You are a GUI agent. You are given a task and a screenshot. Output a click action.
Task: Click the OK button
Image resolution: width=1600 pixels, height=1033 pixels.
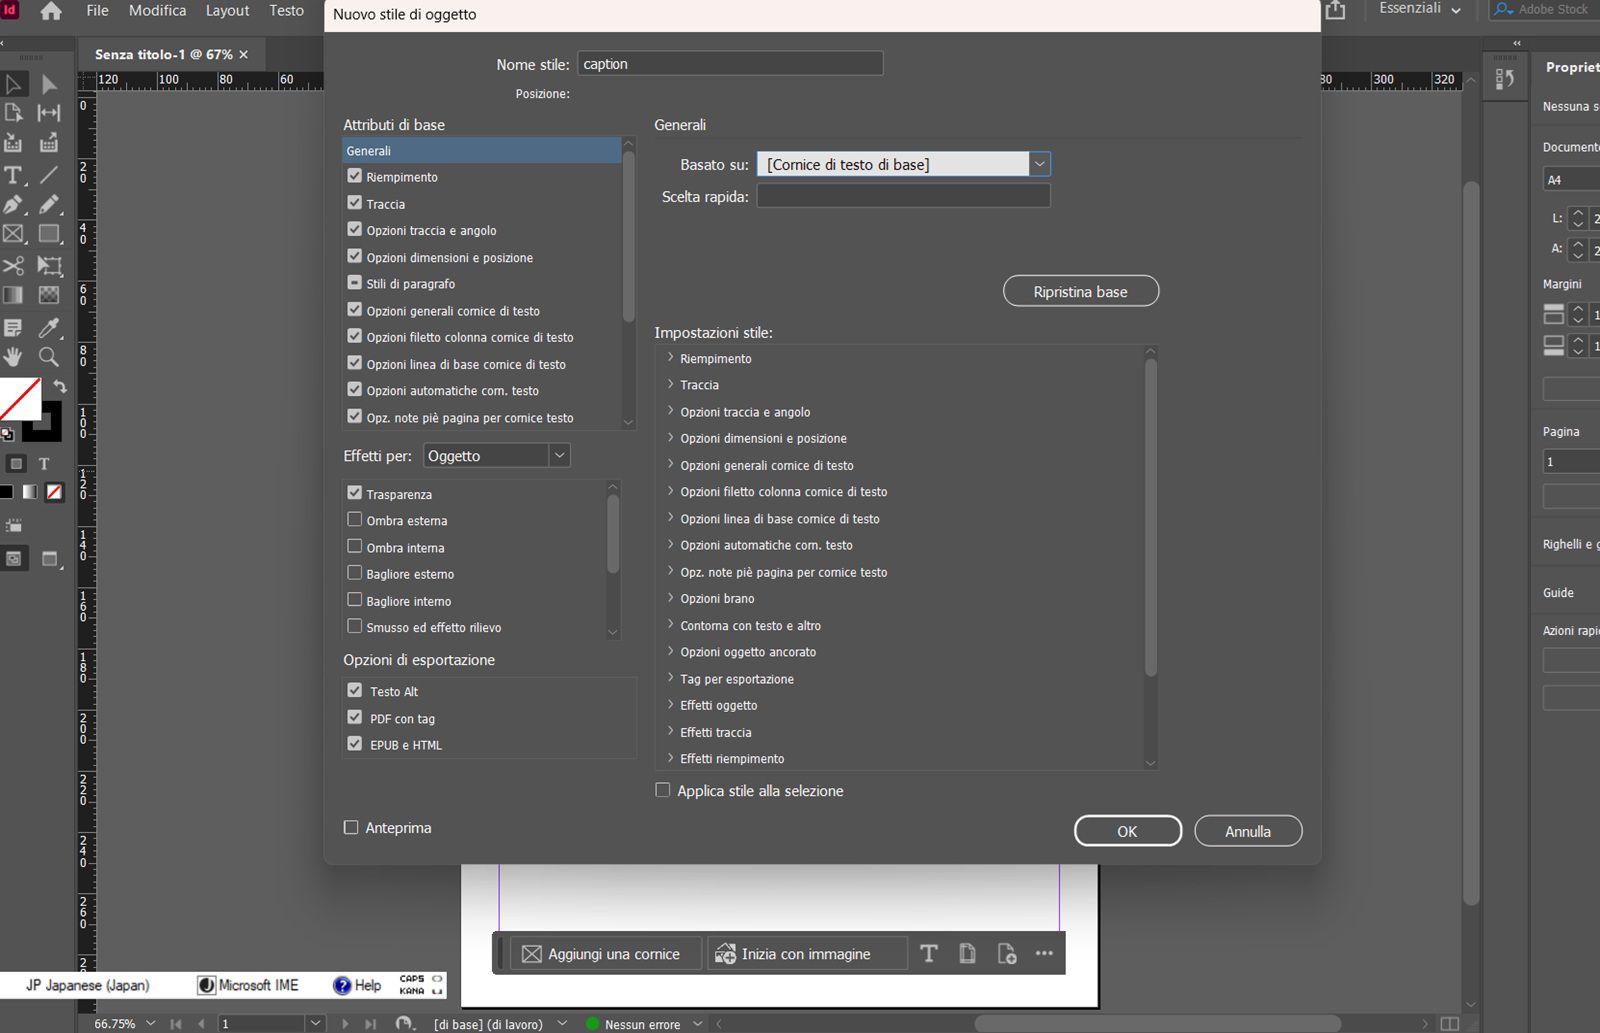[1127, 831]
